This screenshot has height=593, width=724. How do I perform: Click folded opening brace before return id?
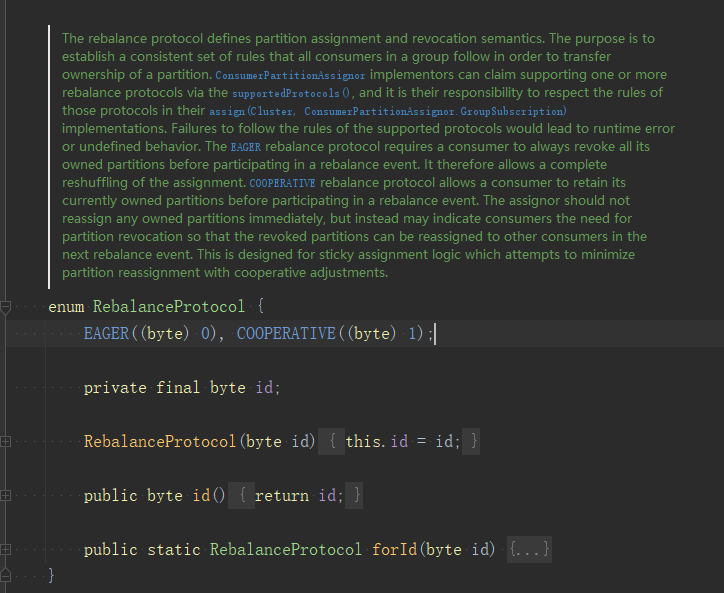[243, 496]
